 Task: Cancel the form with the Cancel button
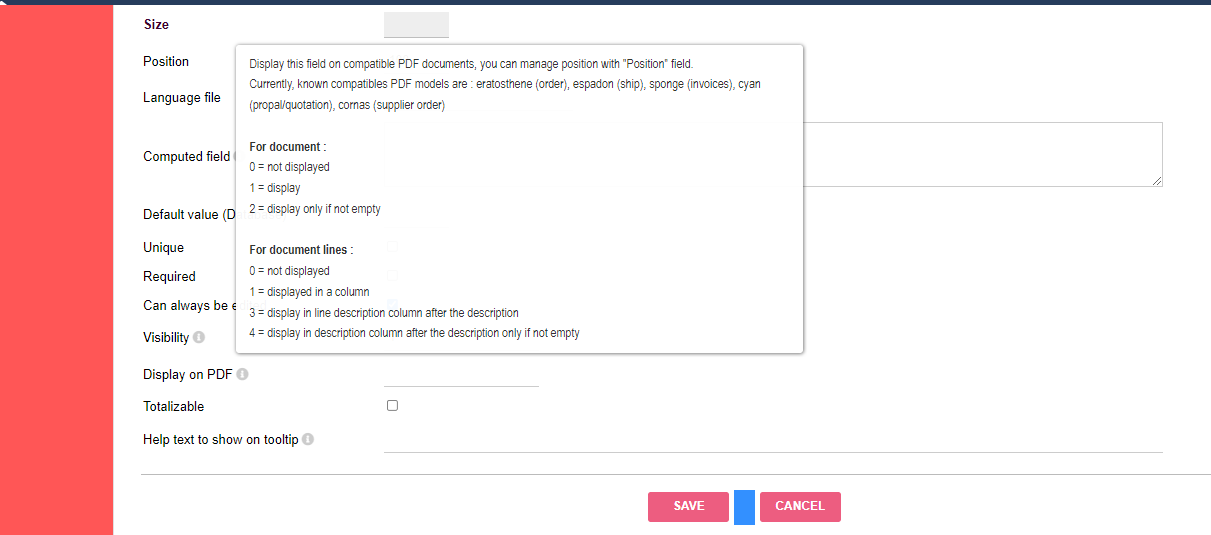coord(800,506)
